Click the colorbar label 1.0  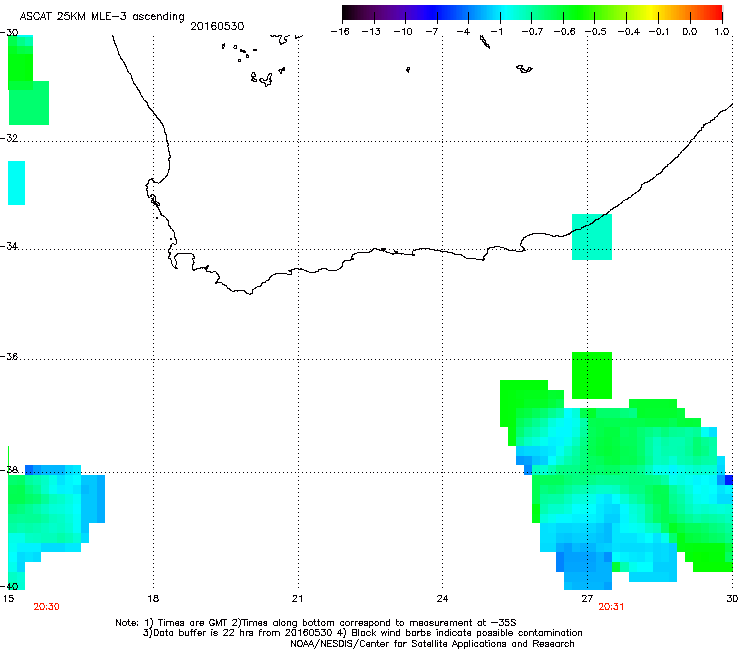(722, 32)
